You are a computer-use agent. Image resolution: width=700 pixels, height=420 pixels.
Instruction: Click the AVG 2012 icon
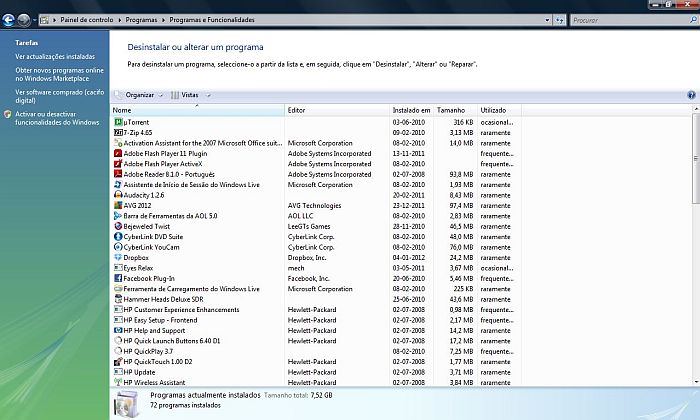pos(117,205)
